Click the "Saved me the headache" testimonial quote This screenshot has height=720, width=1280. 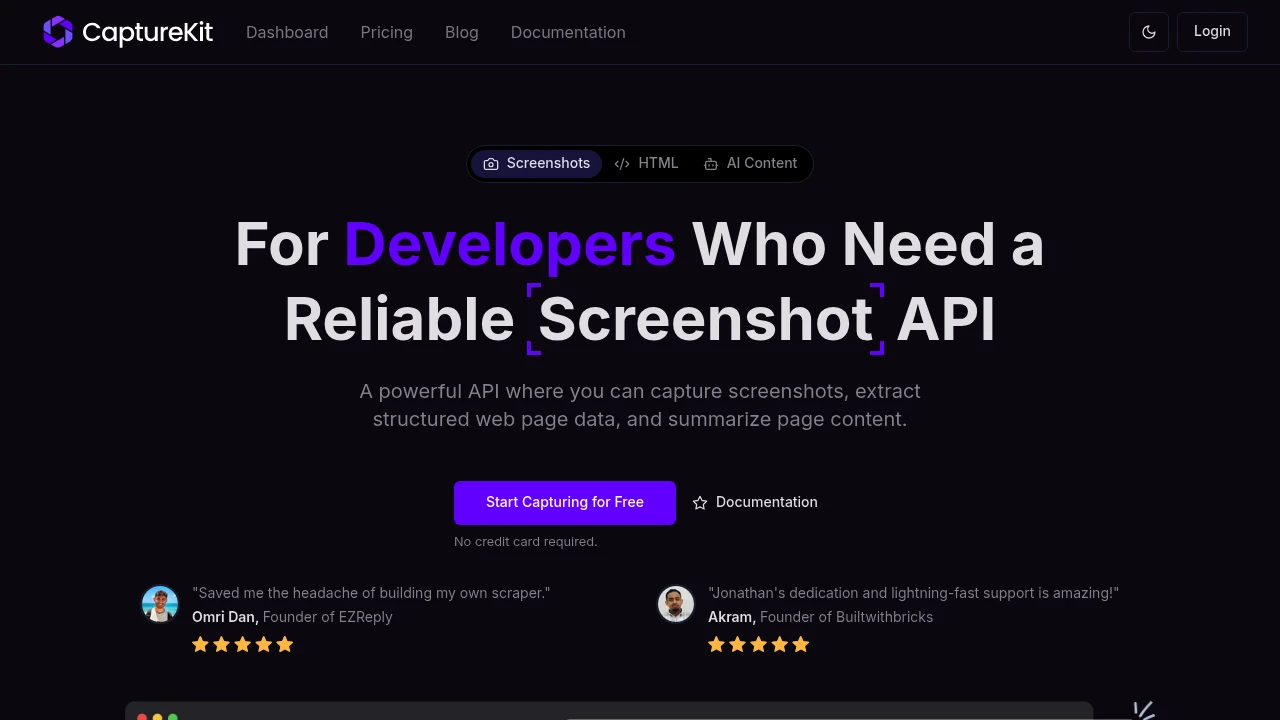pyautogui.click(x=371, y=593)
